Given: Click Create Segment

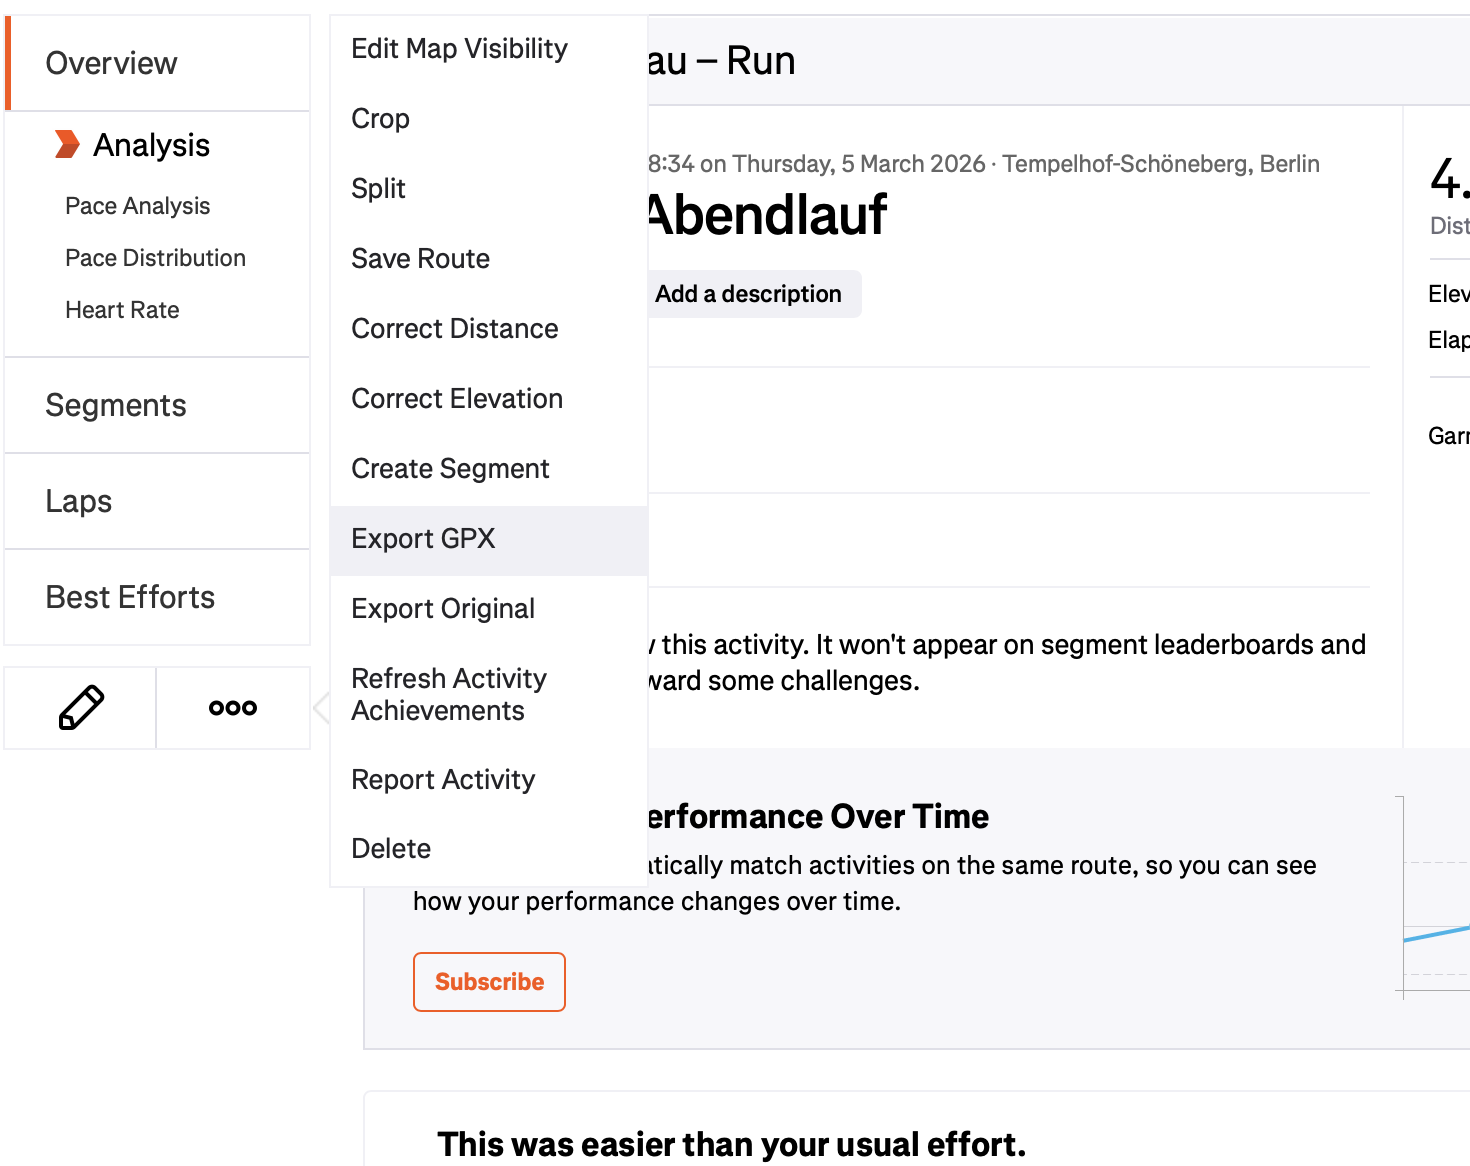Looking at the screenshot, I should pyautogui.click(x=450, y=468).
